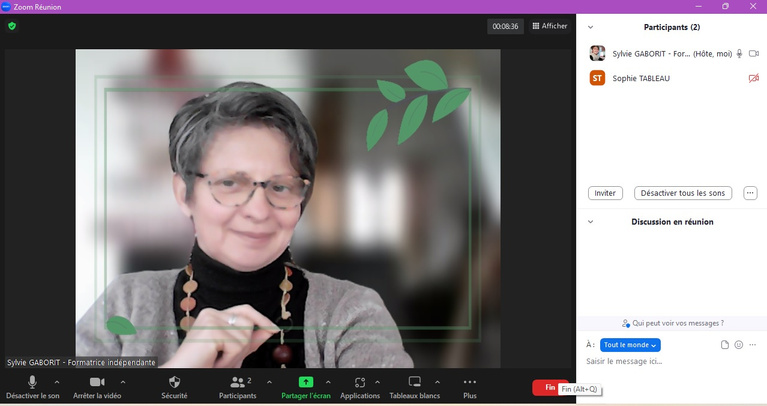Click Sylvie GABORIT's avatar thumbnail

pyautogui.click(x=597, y=53)
